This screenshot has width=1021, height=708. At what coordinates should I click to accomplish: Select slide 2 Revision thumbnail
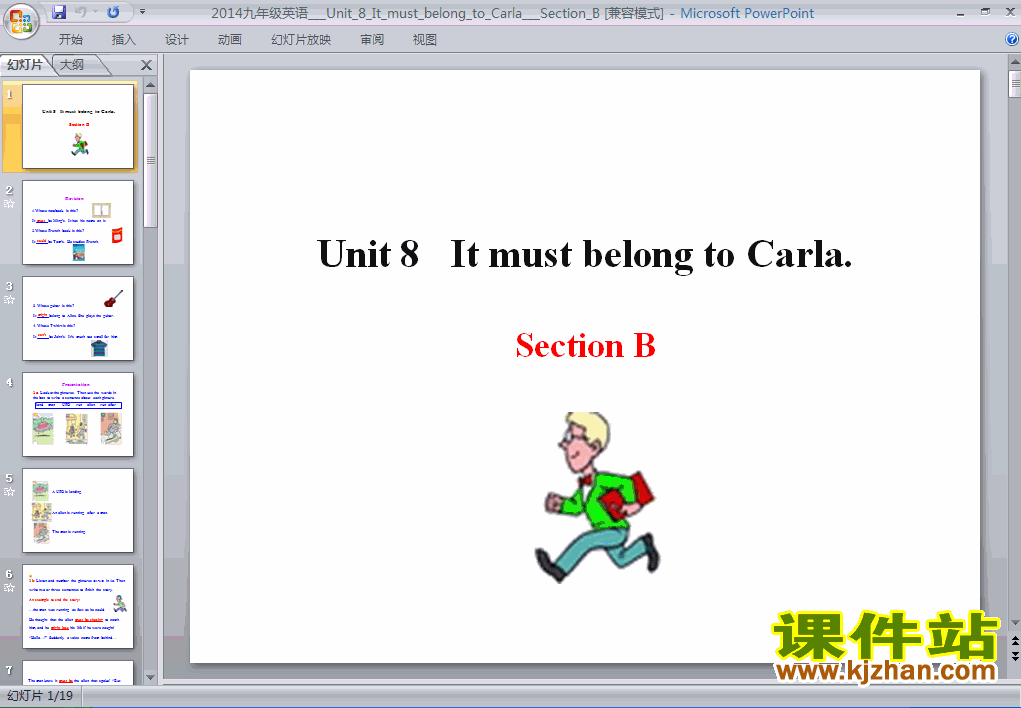click(x=78, y=223)
